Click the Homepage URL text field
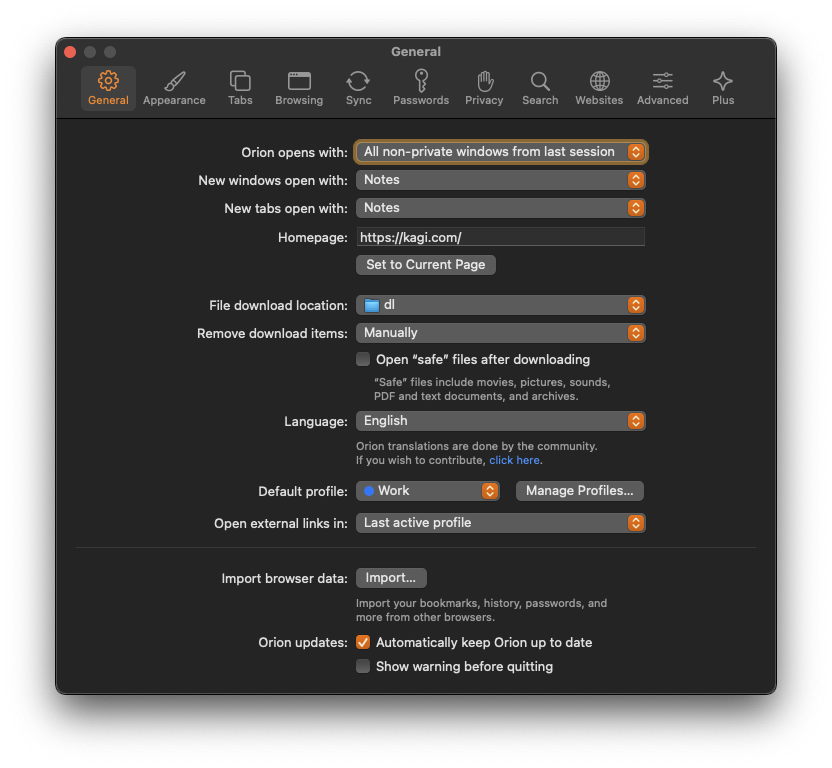 coord(500,237)
